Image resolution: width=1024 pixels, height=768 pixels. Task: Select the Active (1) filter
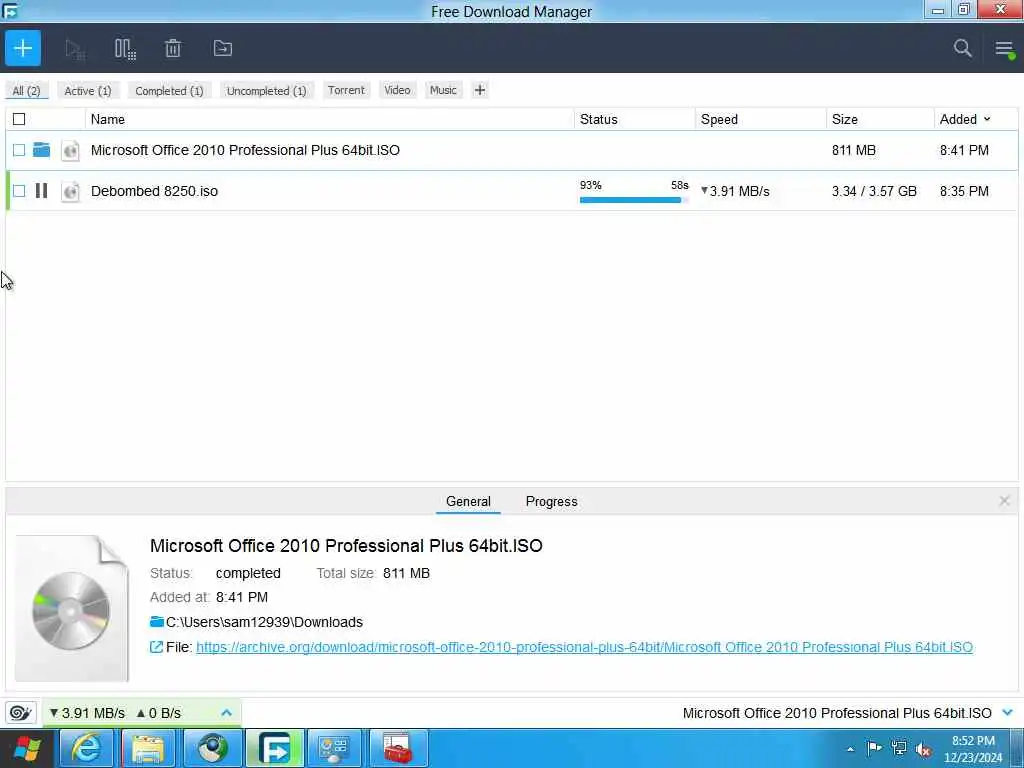tap(88, 91)
